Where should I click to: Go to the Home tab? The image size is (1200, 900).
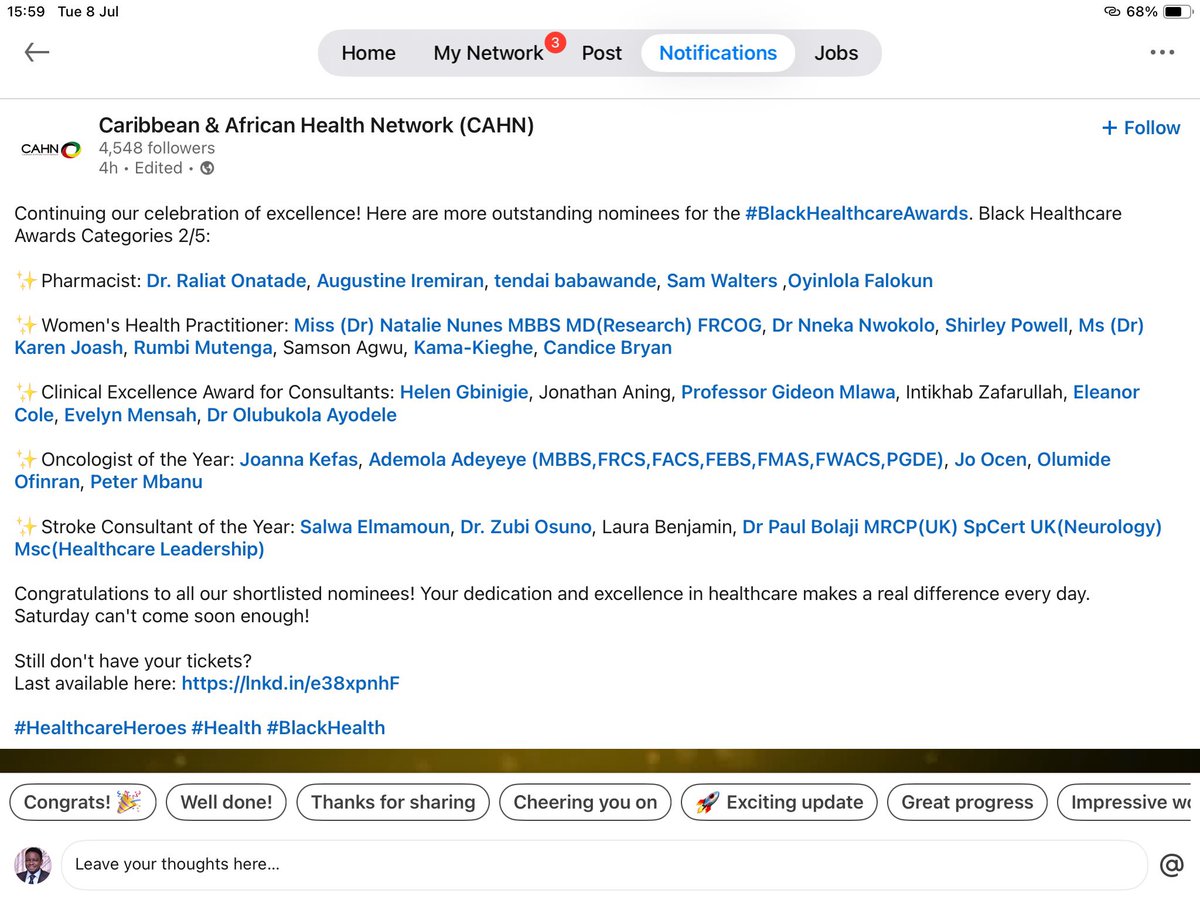(368, 53)
